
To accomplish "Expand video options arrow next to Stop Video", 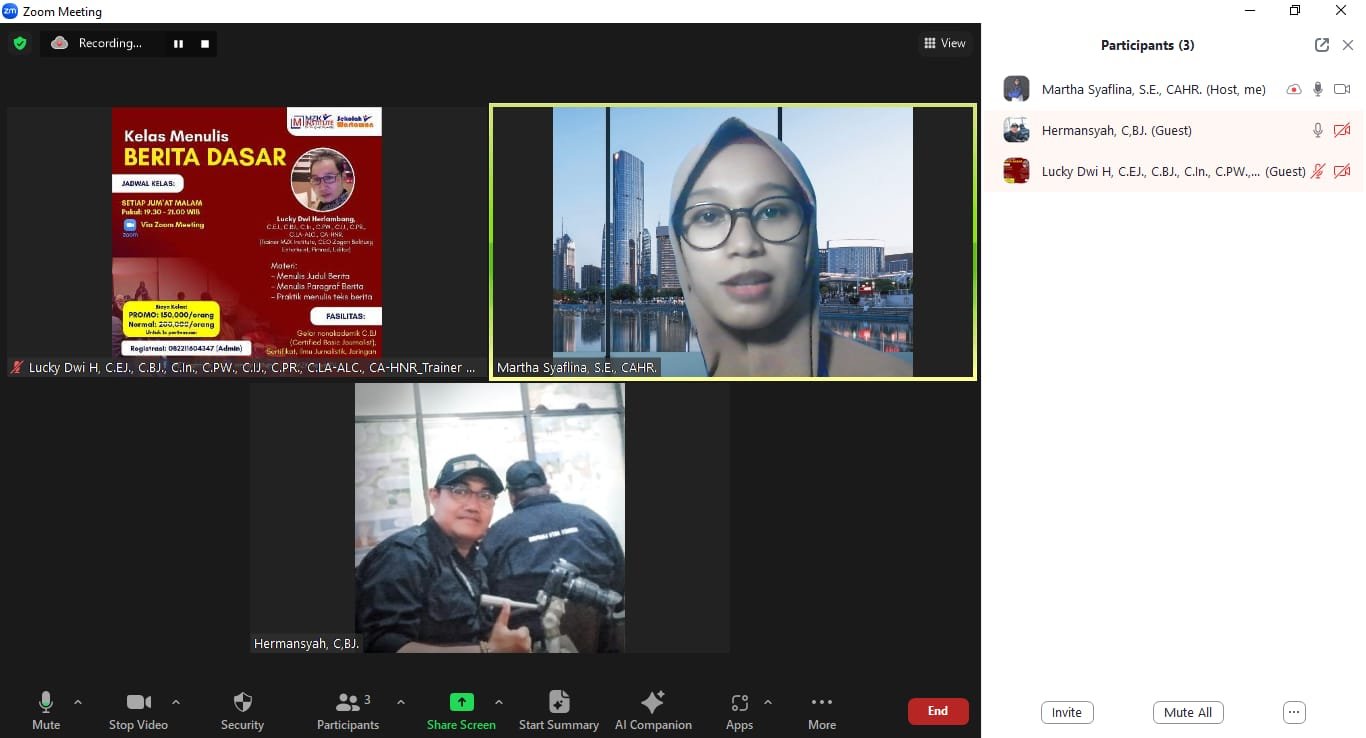I will click(176, 702).
